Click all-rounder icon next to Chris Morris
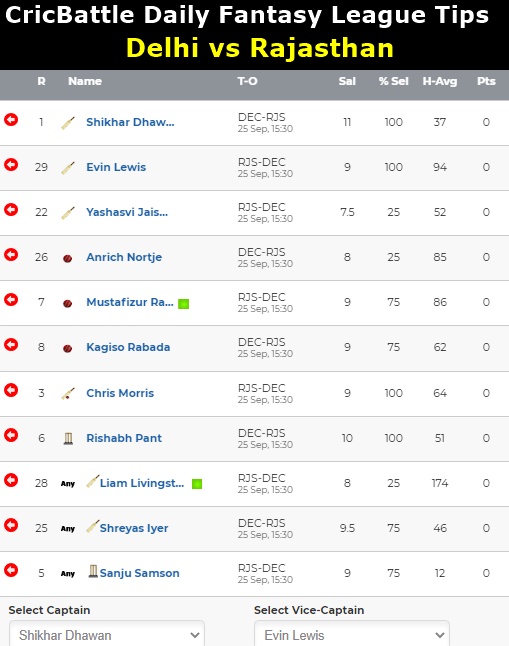 (x=68, y=393)
